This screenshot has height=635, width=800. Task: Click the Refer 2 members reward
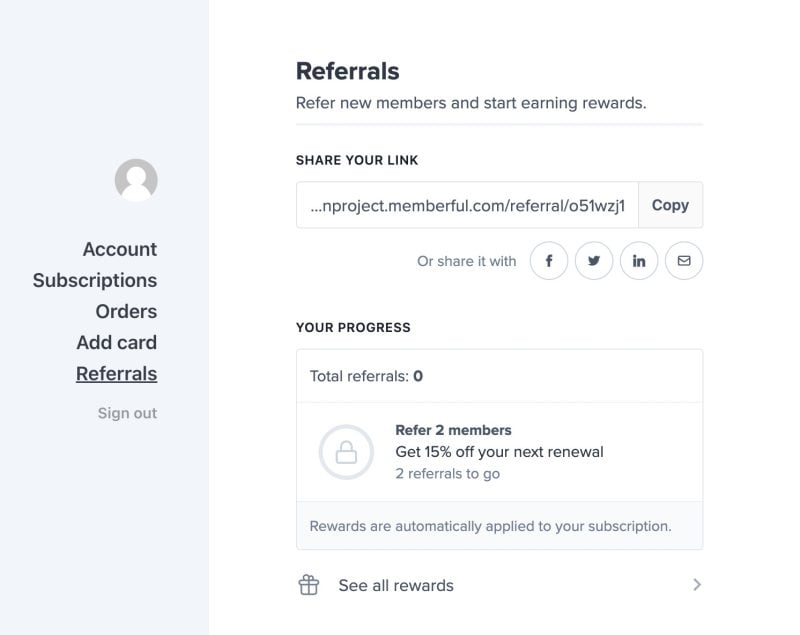click(453, 430)
